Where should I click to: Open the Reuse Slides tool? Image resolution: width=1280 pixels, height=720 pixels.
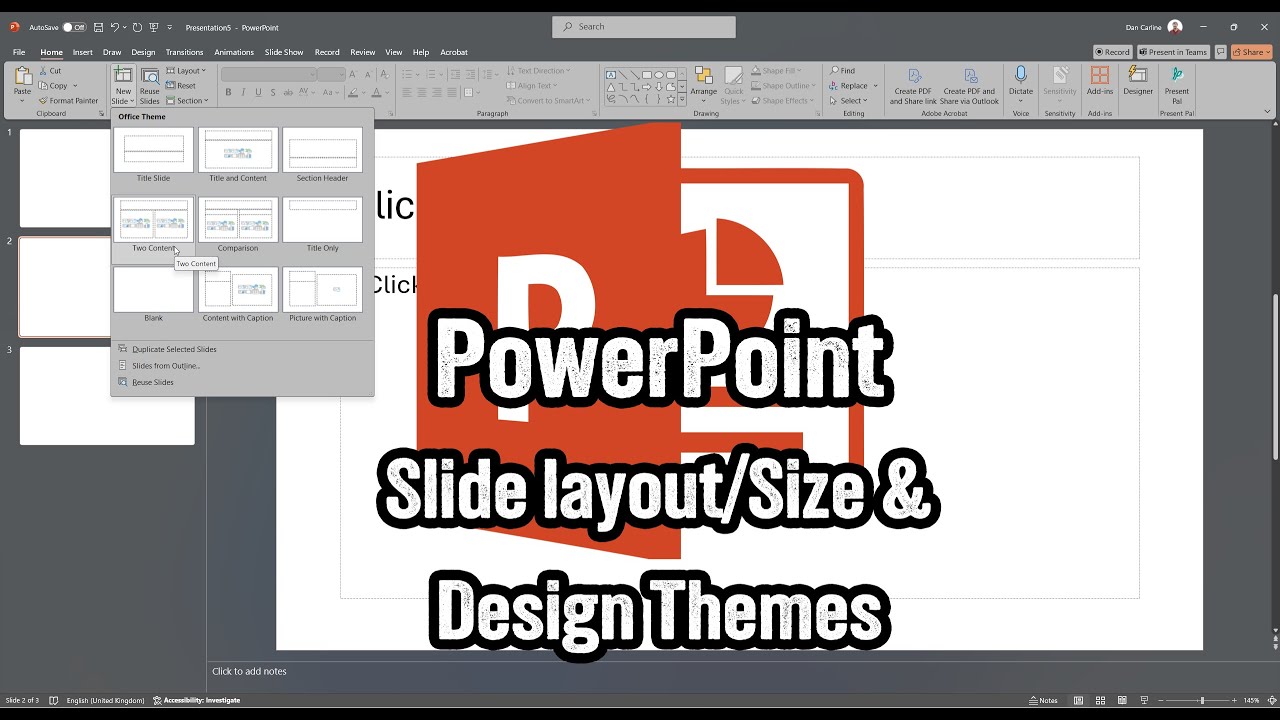coord(150,86)
